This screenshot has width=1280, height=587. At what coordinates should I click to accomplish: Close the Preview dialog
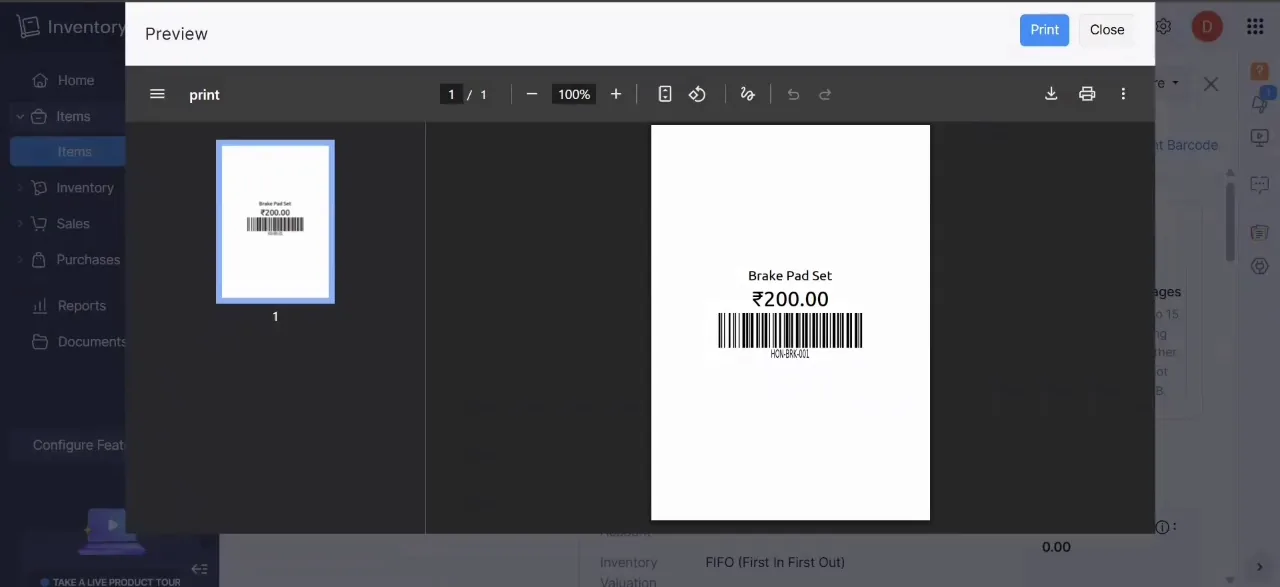1107,30
